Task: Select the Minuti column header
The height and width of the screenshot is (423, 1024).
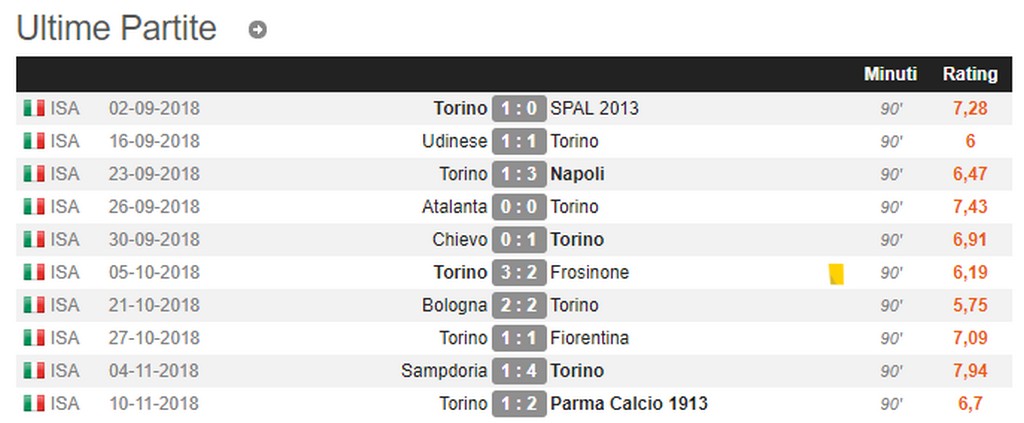Action: (x=890, y=74)
